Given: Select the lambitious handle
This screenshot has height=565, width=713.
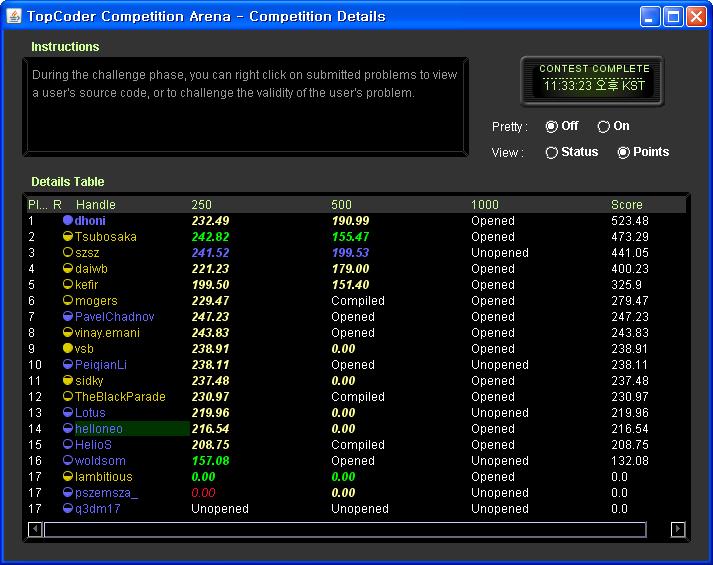Looking at the screenshot, I should 104,477.
